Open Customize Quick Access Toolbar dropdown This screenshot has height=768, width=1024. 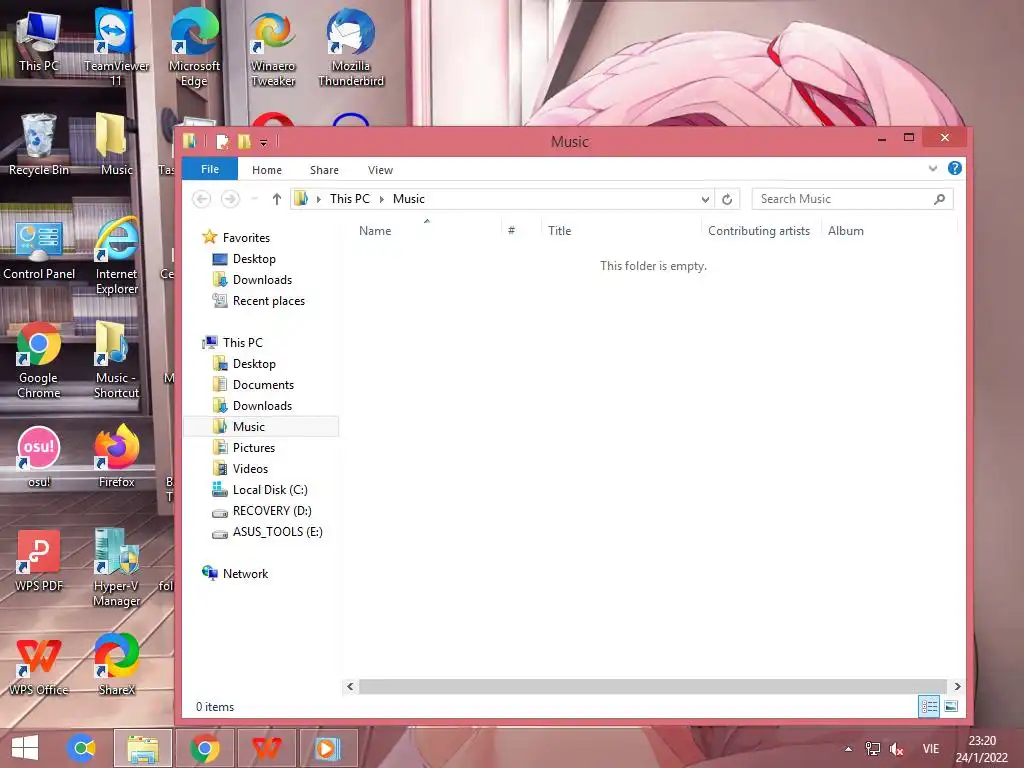tap(263, 142)
